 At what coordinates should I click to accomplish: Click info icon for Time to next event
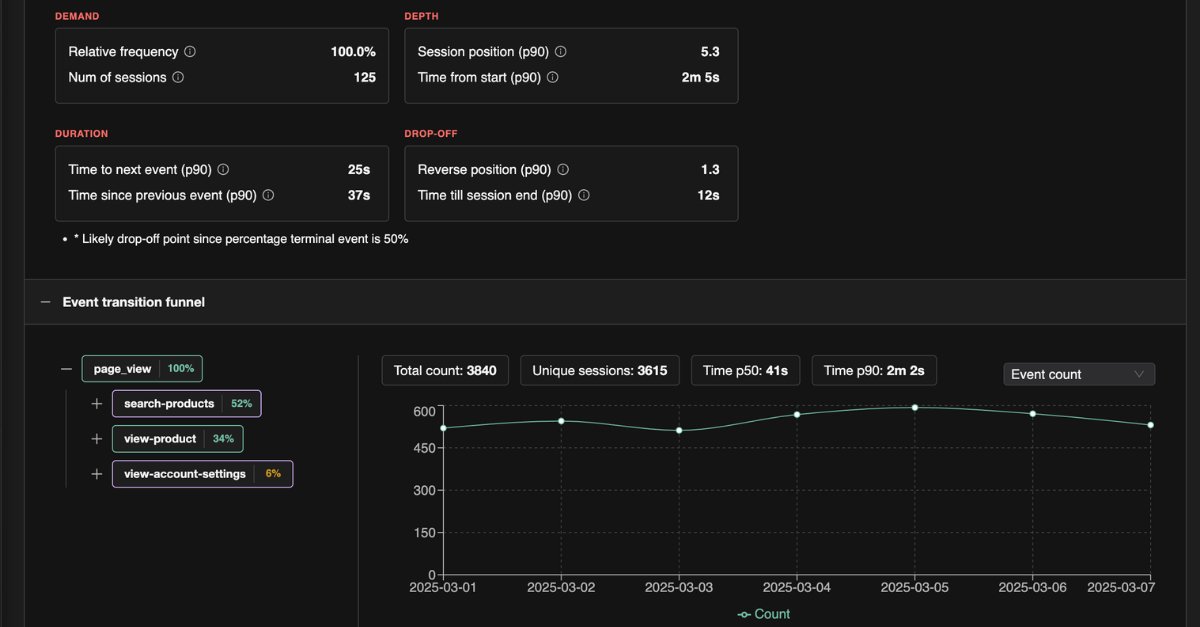point(223,170)
